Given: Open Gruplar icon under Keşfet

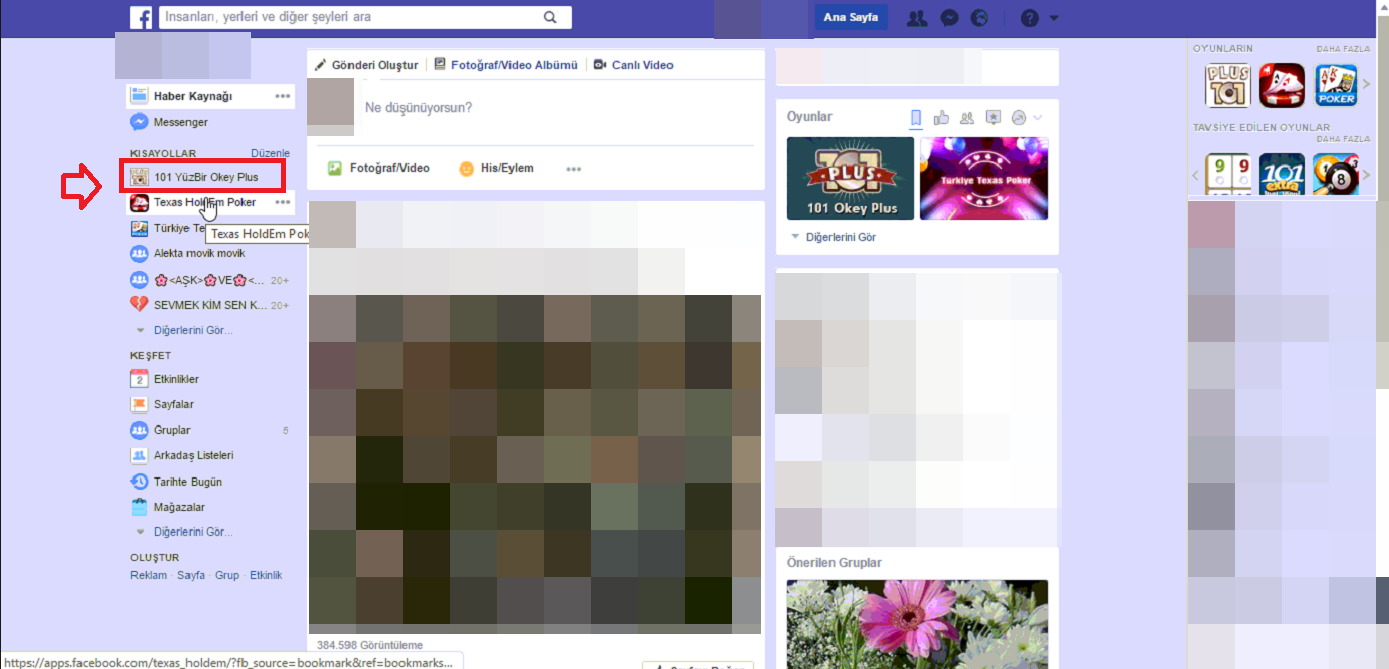Looking at the screenshot, I should pos(140,430).
